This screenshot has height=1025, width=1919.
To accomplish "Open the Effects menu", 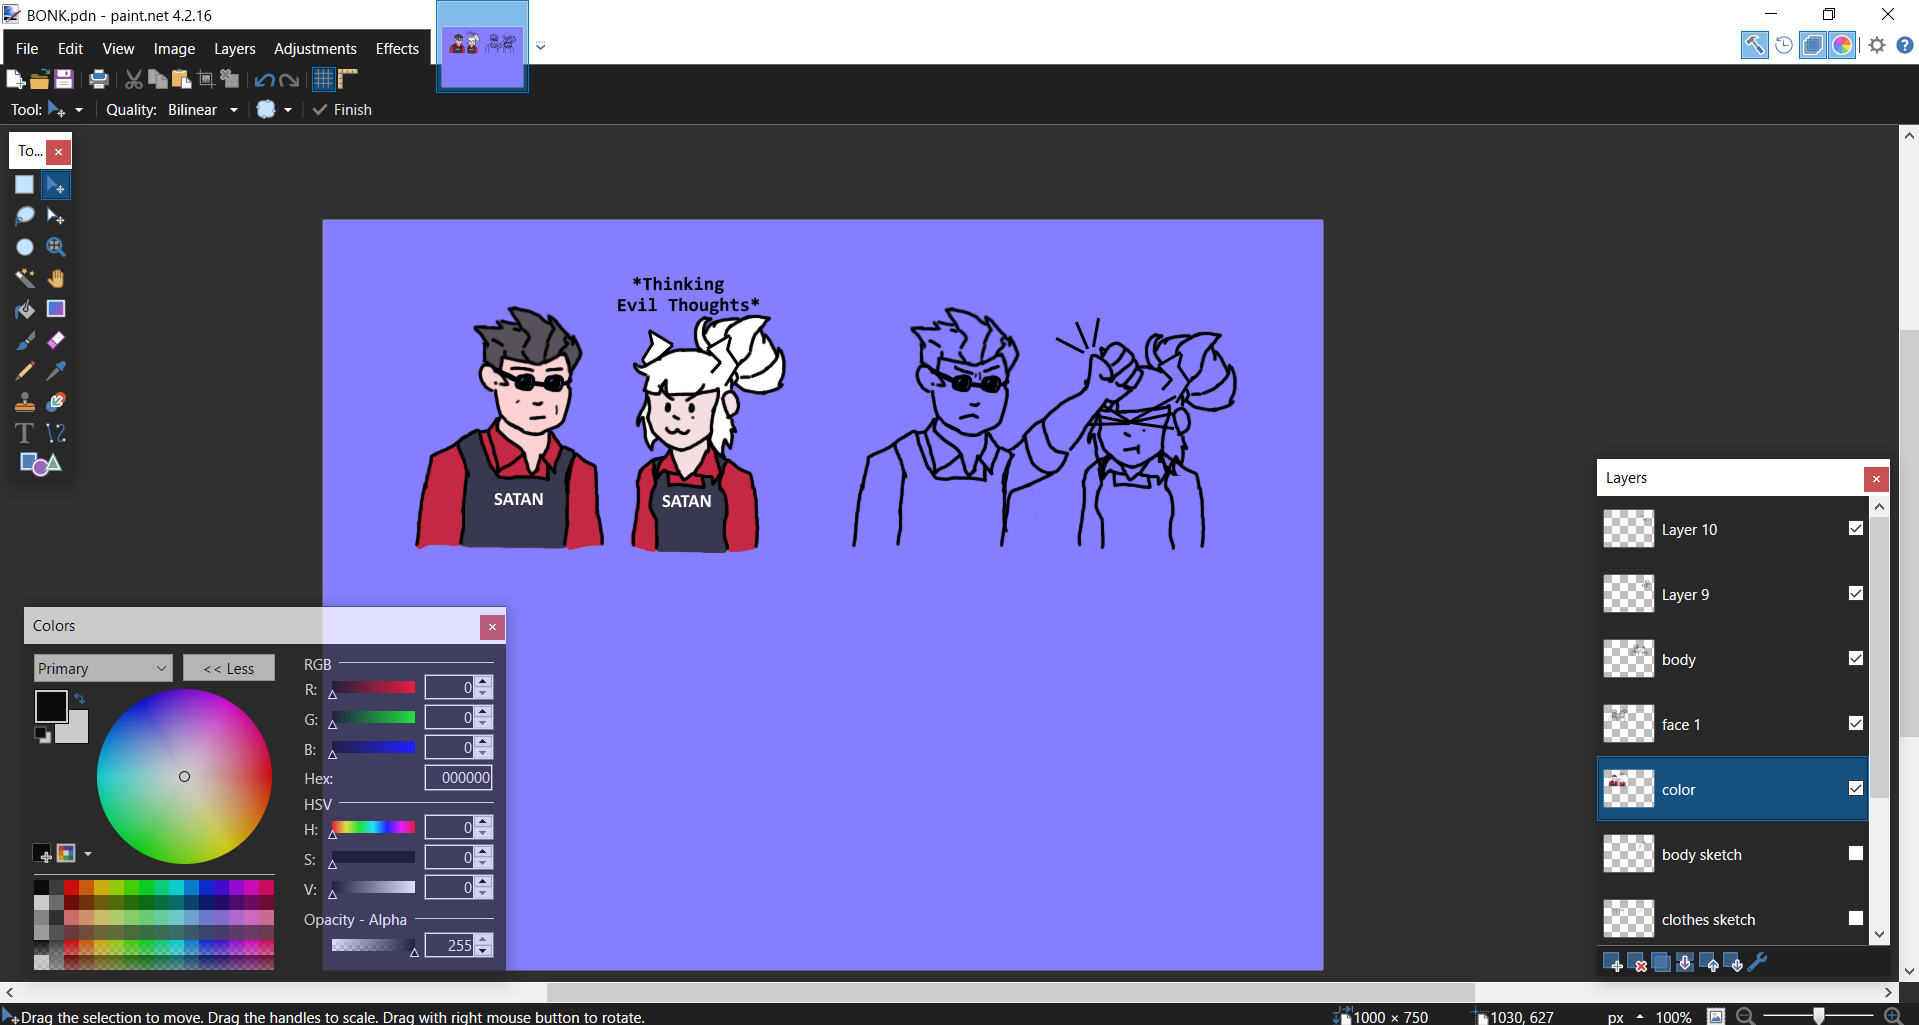I will click(396, 48).
